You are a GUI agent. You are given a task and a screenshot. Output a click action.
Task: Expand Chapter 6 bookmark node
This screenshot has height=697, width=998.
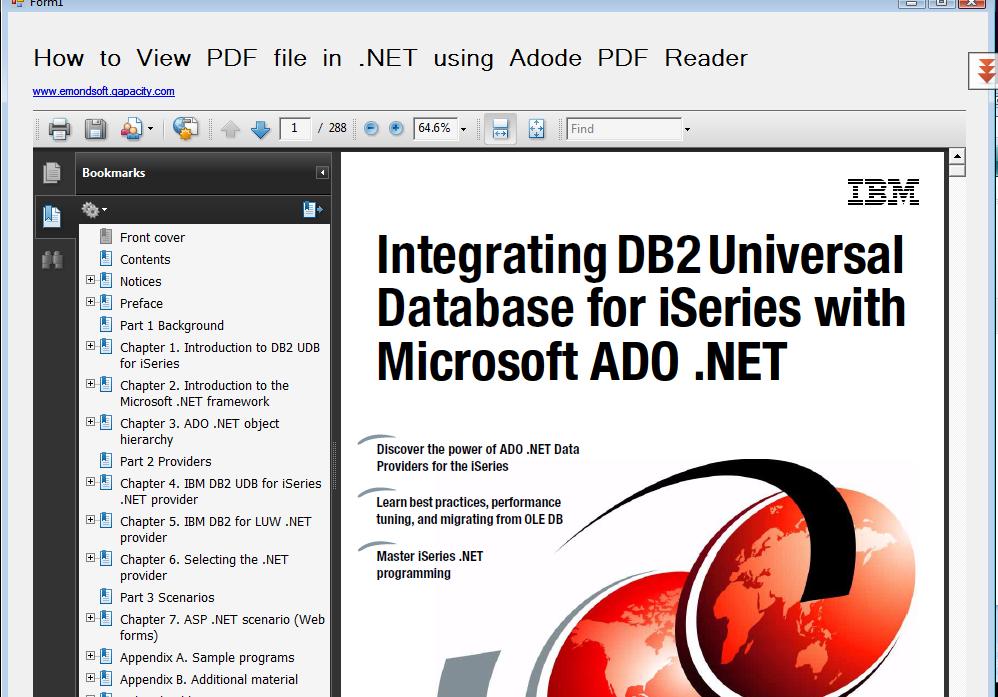[x=90, y=558]
